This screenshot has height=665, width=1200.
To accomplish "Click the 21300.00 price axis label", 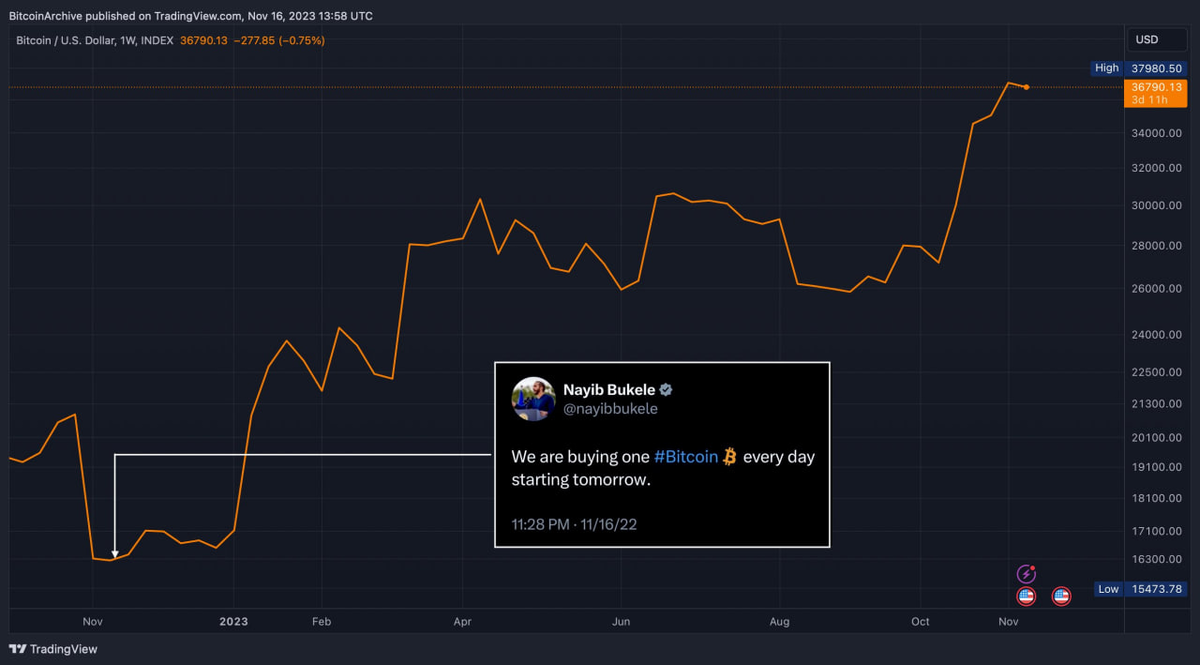I will [x=1155, y=404].
